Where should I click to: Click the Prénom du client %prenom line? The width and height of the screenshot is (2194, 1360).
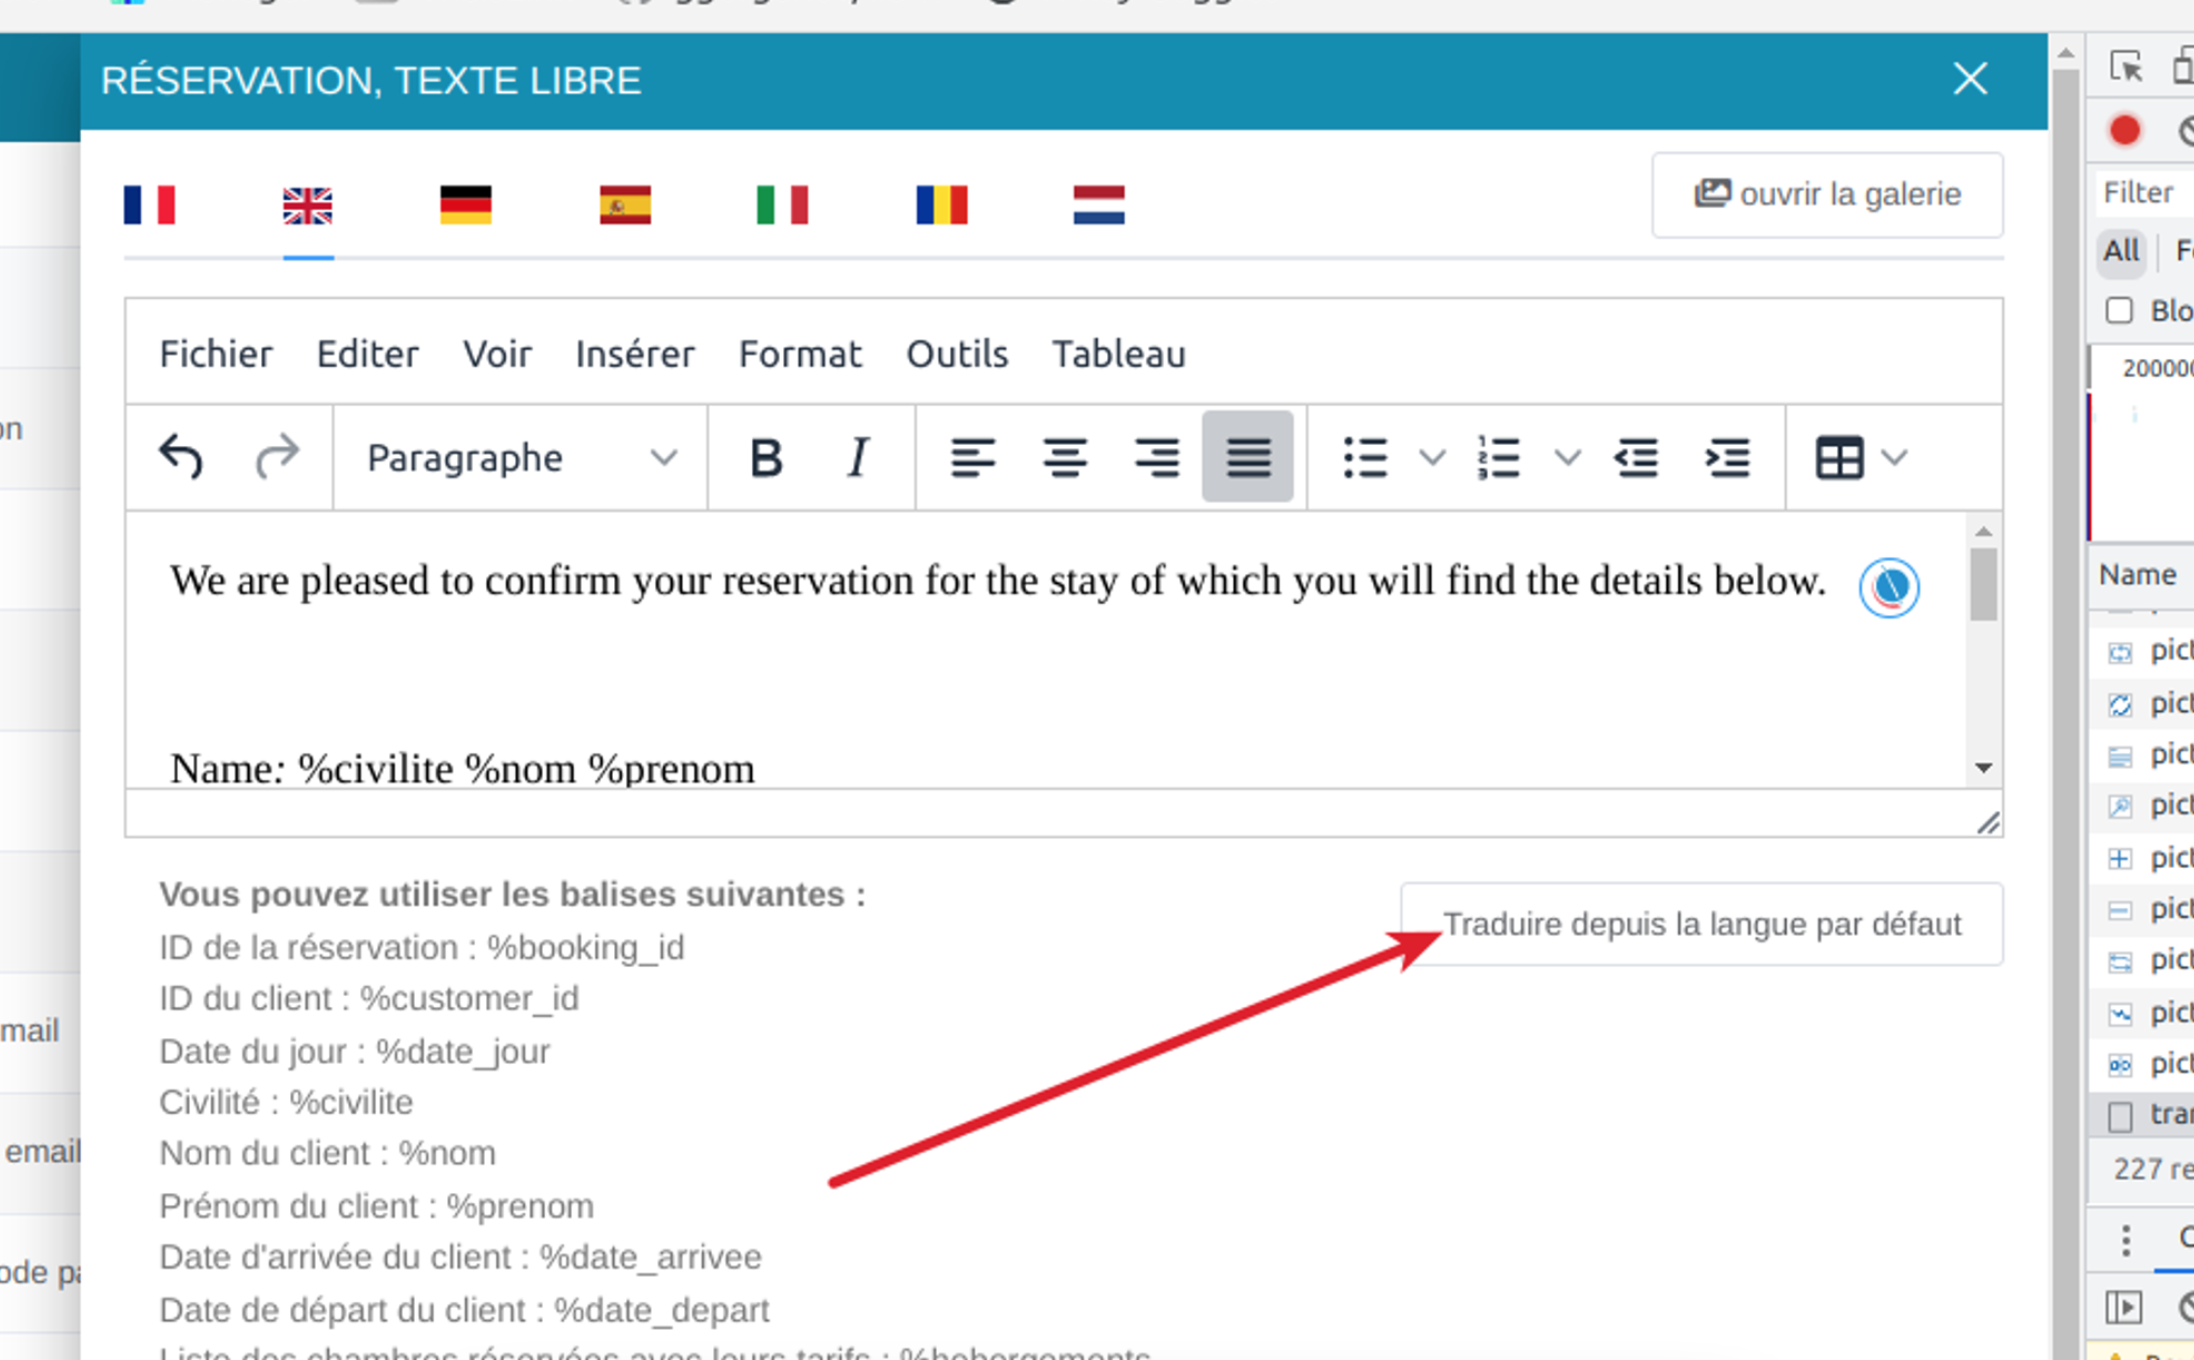376,1206
